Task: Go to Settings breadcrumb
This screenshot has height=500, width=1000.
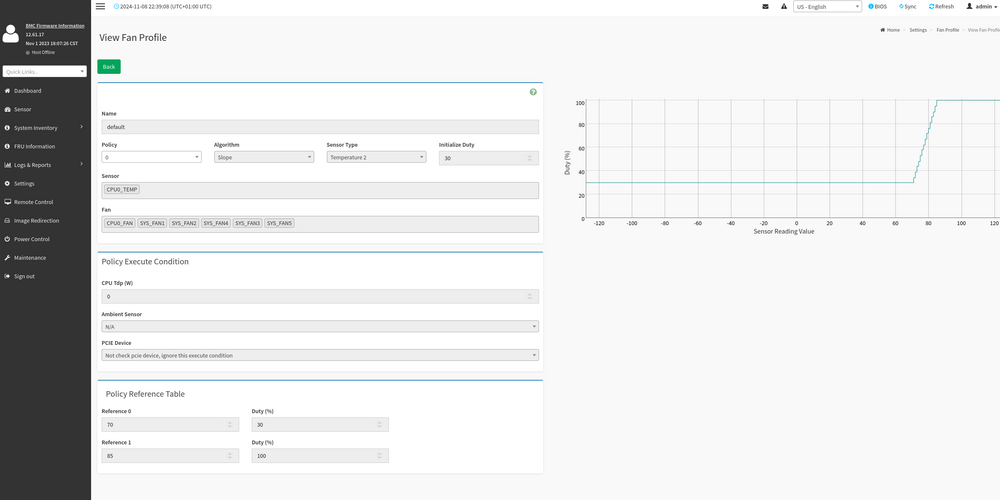Action: click(918, 30)
